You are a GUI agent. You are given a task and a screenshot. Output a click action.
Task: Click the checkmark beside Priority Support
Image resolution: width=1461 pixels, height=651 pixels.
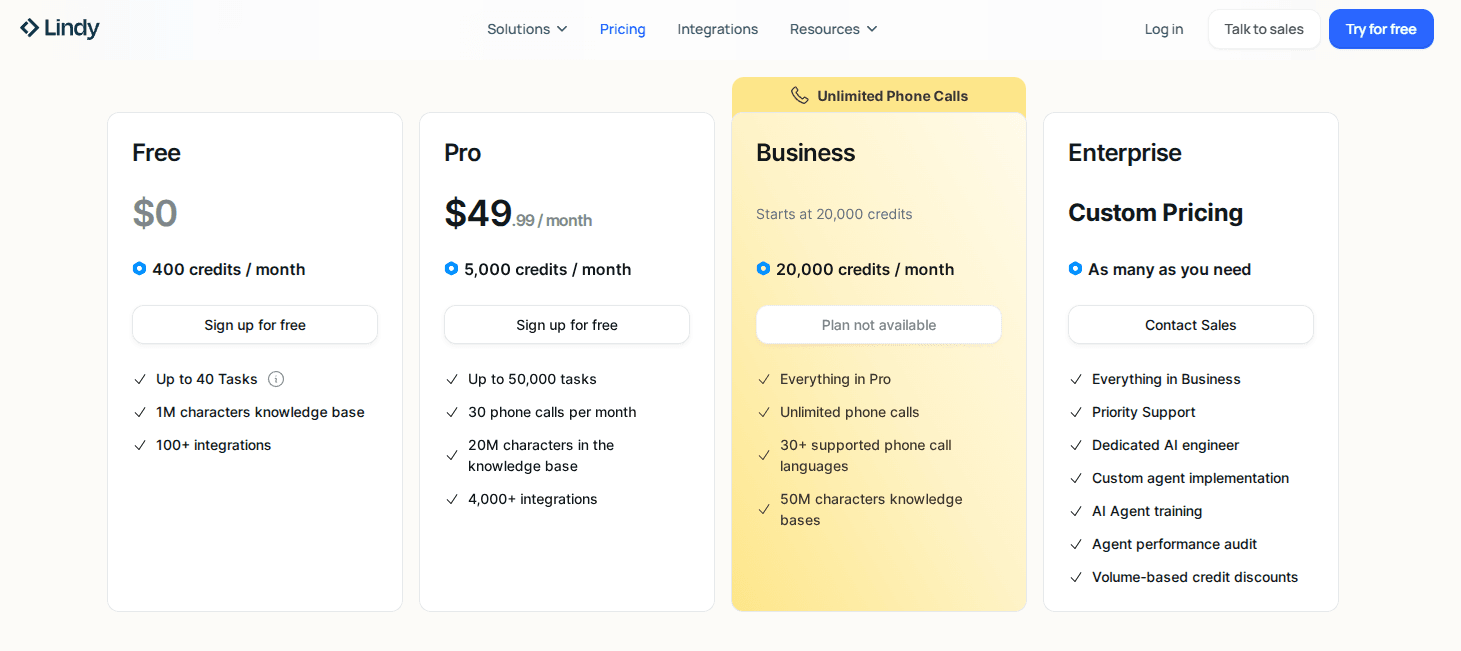pos(1077,412)
